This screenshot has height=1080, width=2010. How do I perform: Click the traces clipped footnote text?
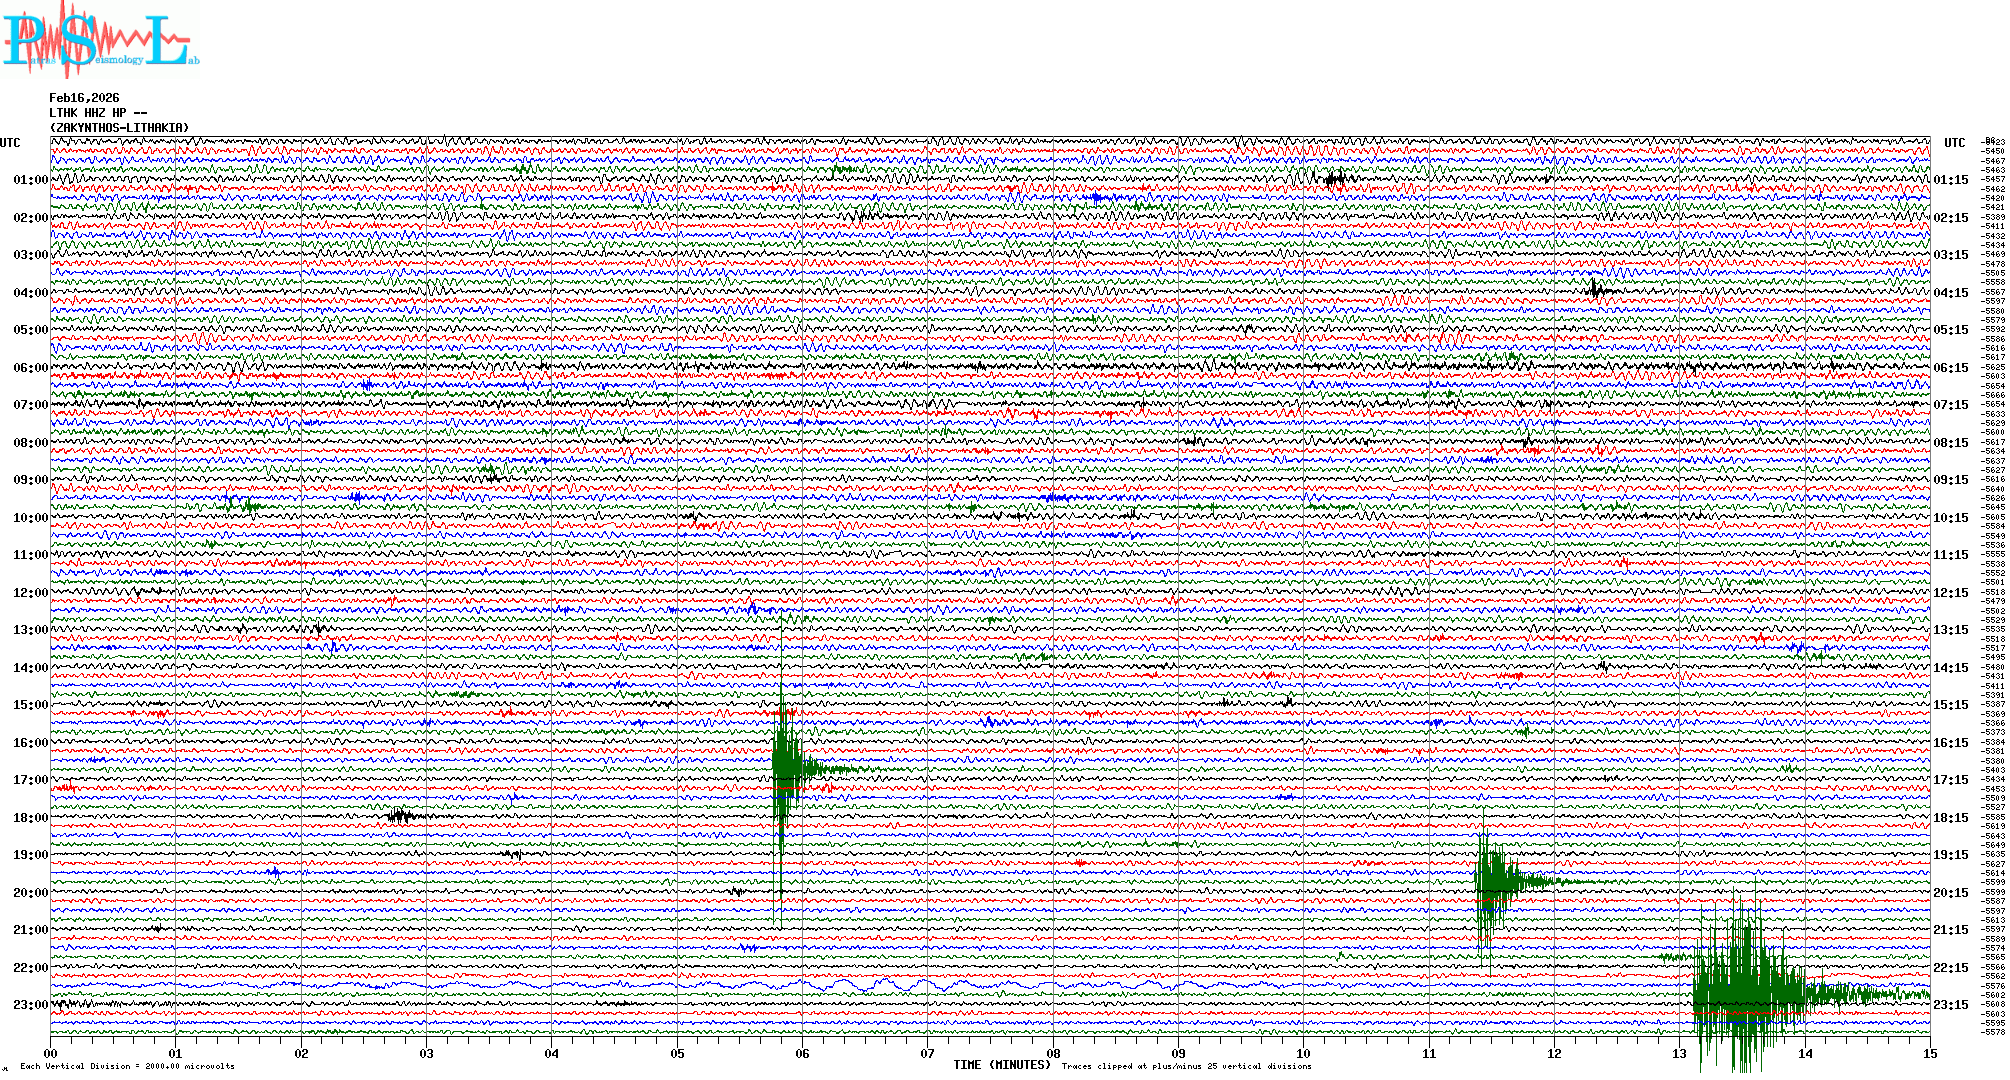1186,1066
